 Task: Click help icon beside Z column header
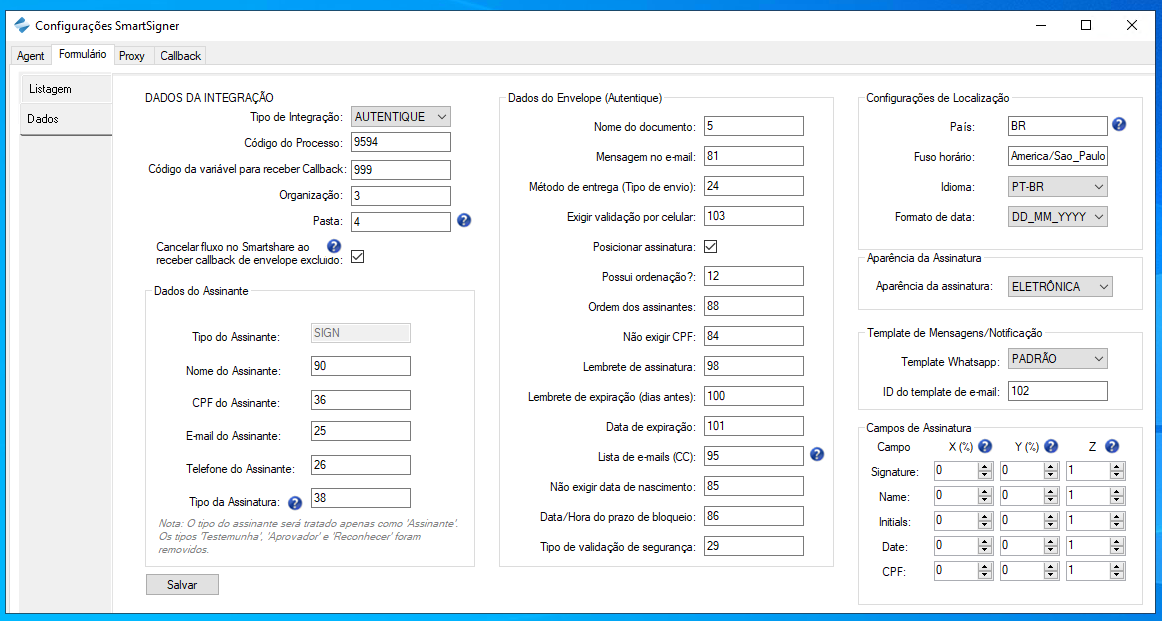point(1112,446)
